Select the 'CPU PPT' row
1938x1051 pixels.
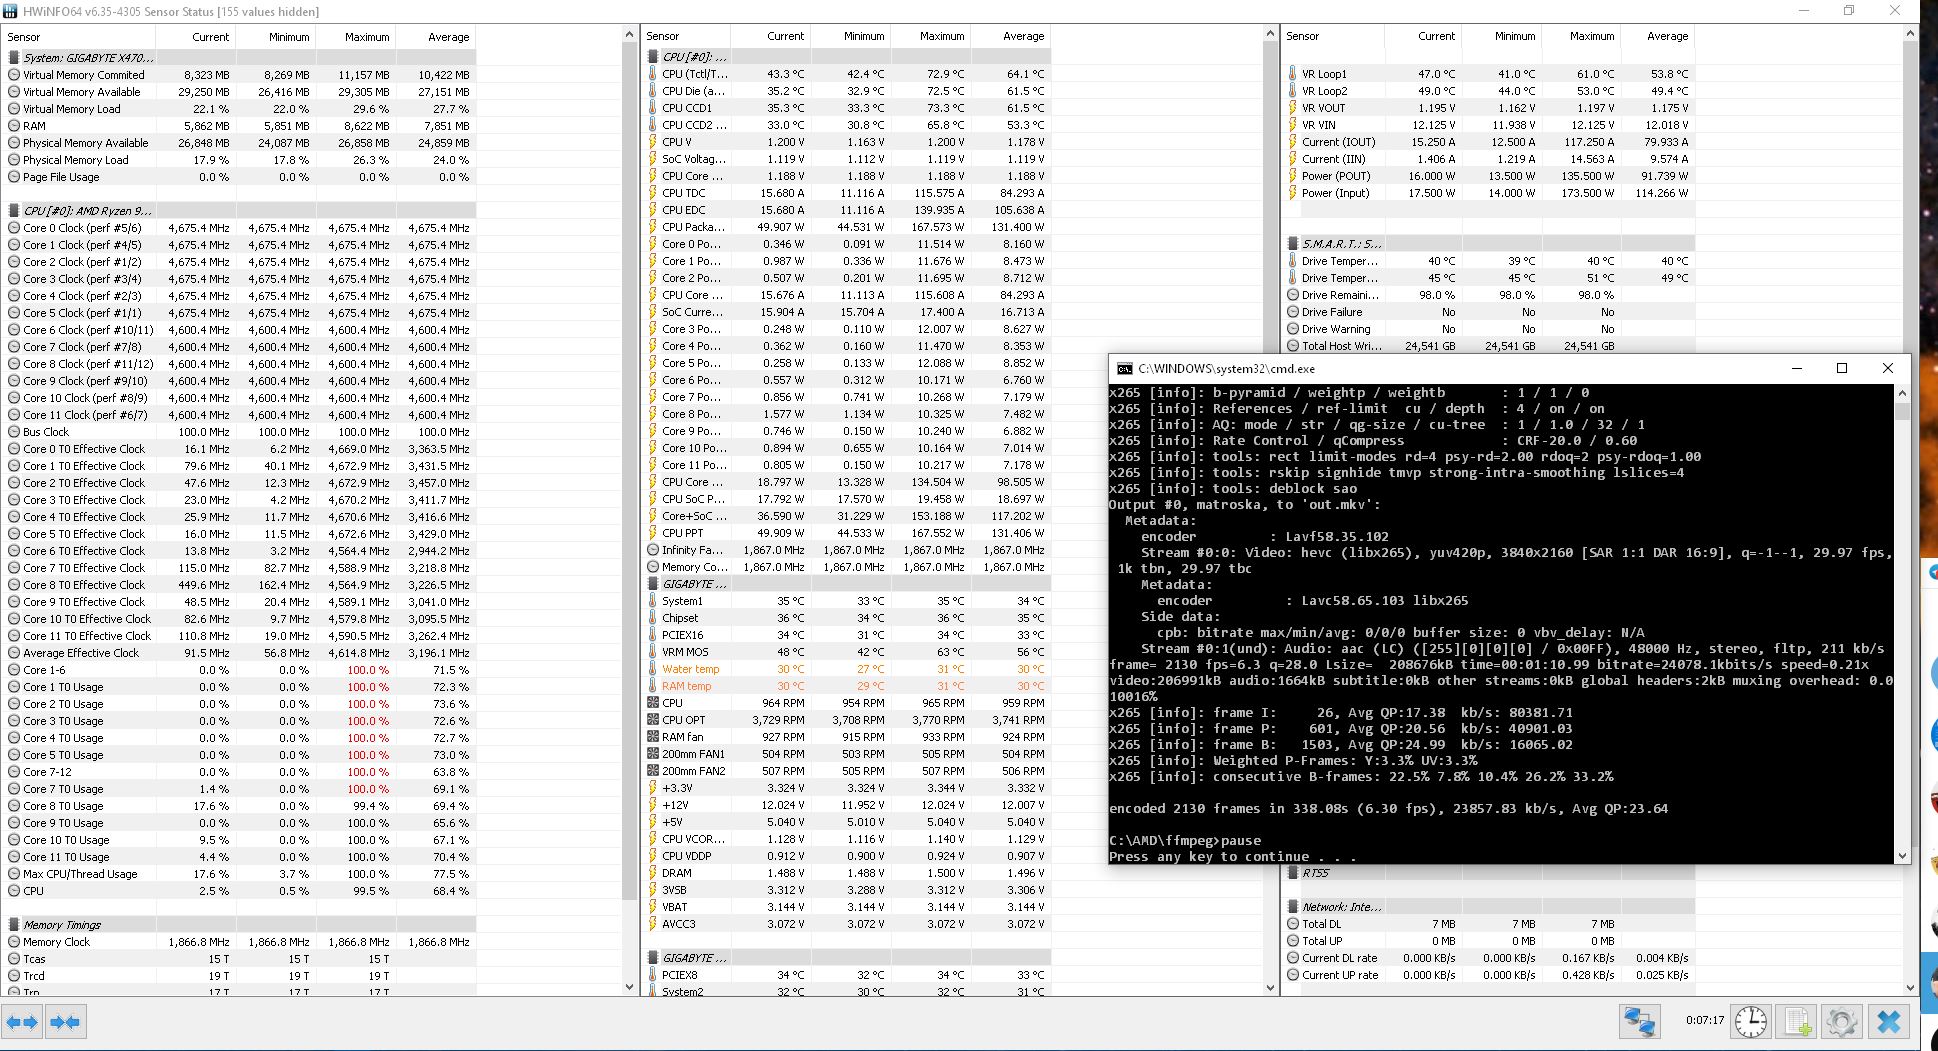pos(848,533)
